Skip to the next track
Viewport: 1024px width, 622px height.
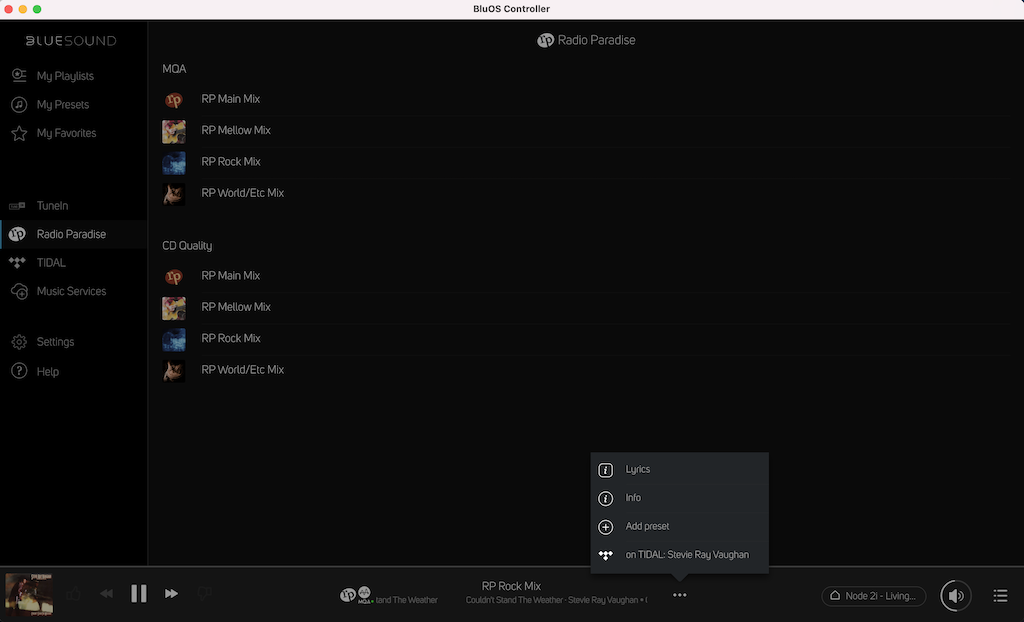click(171, 593)
